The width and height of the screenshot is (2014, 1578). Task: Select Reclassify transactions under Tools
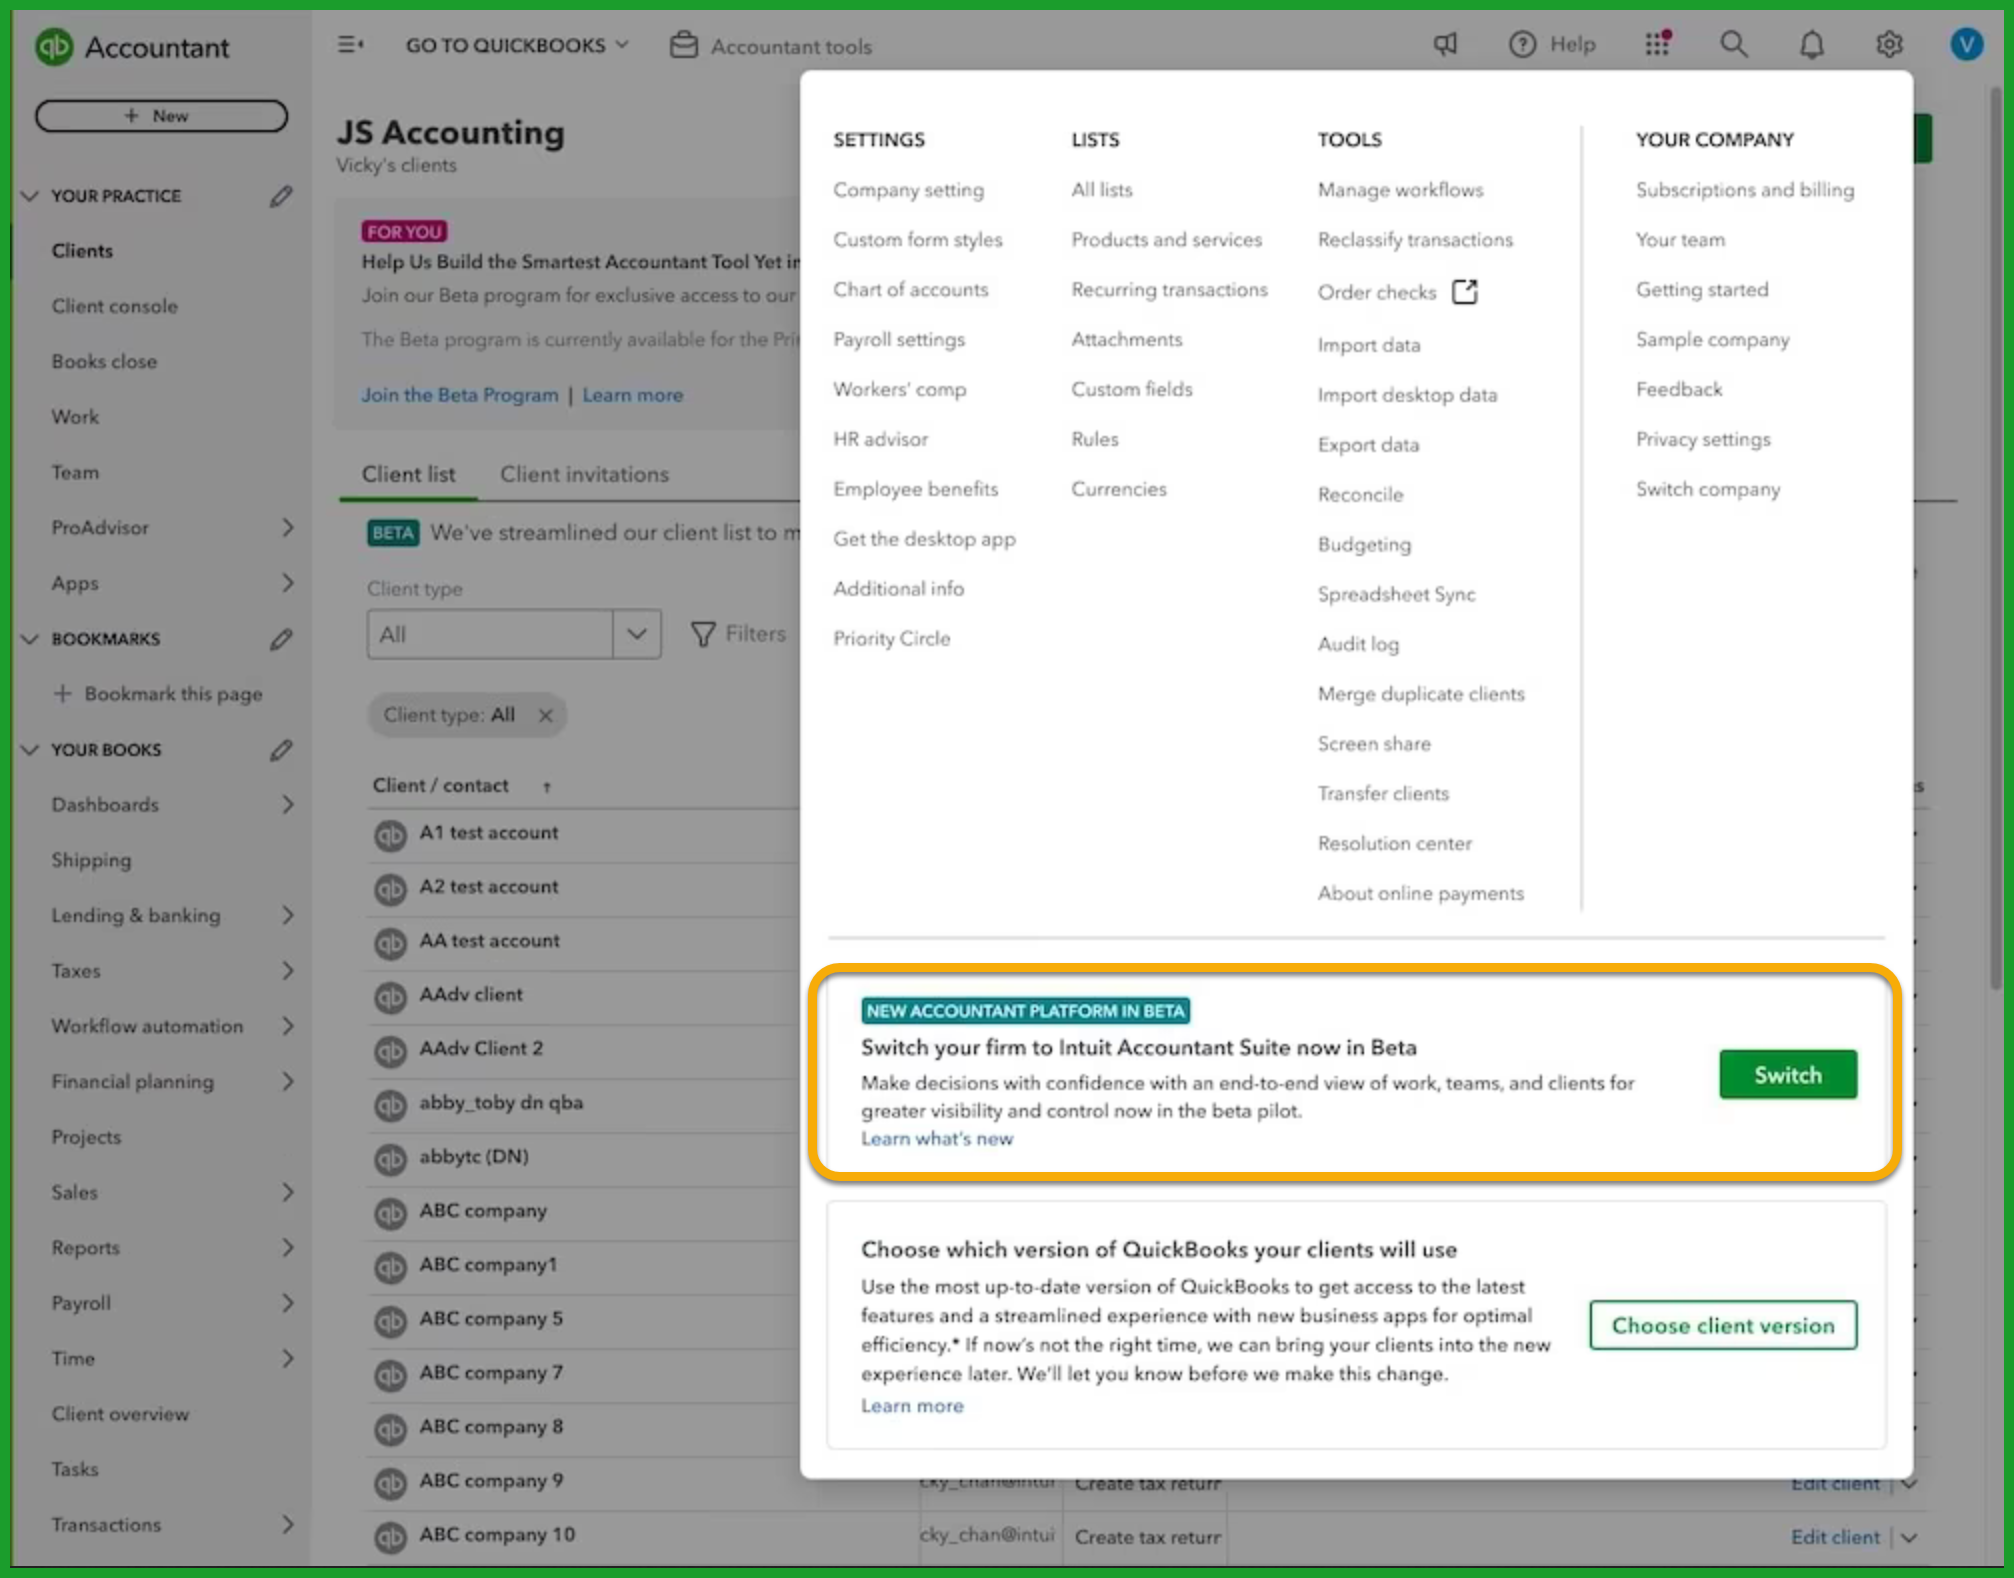pos(1414,239)
